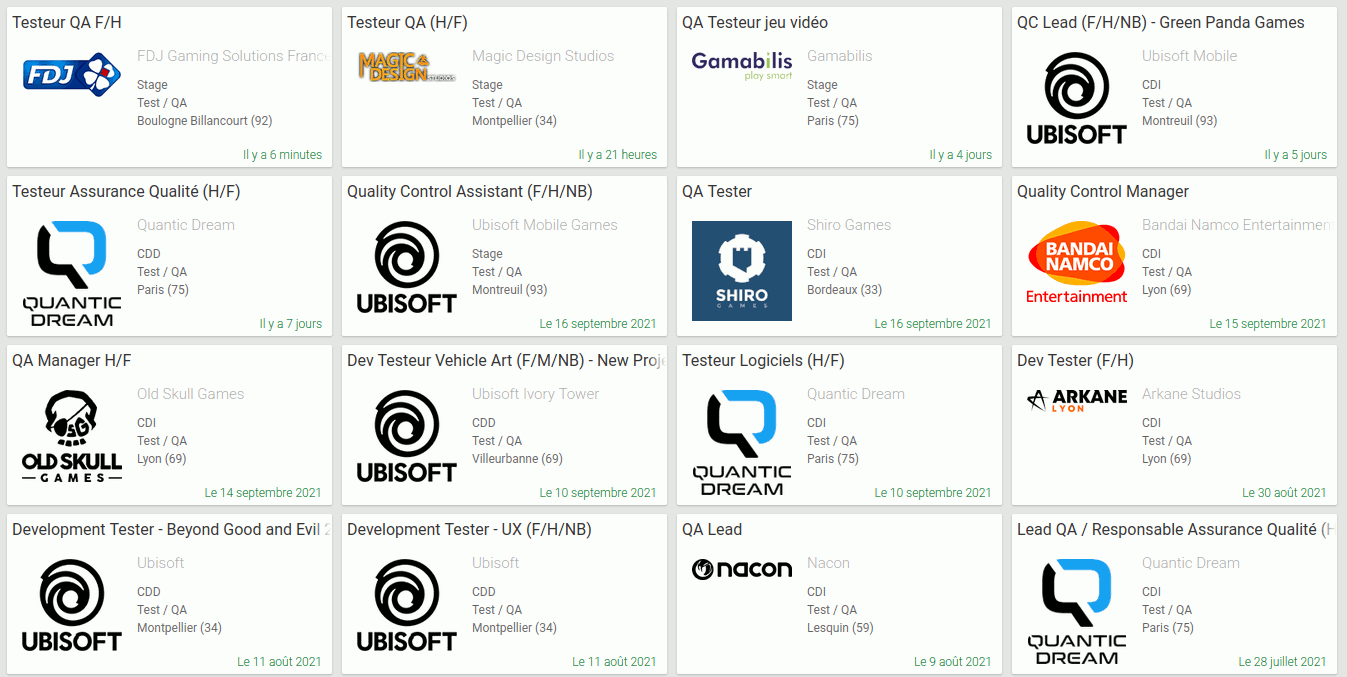The width and height of the screenshot is (1347, 677).
Task: Click the Shiro Games logo
Action: coord(742,271)
